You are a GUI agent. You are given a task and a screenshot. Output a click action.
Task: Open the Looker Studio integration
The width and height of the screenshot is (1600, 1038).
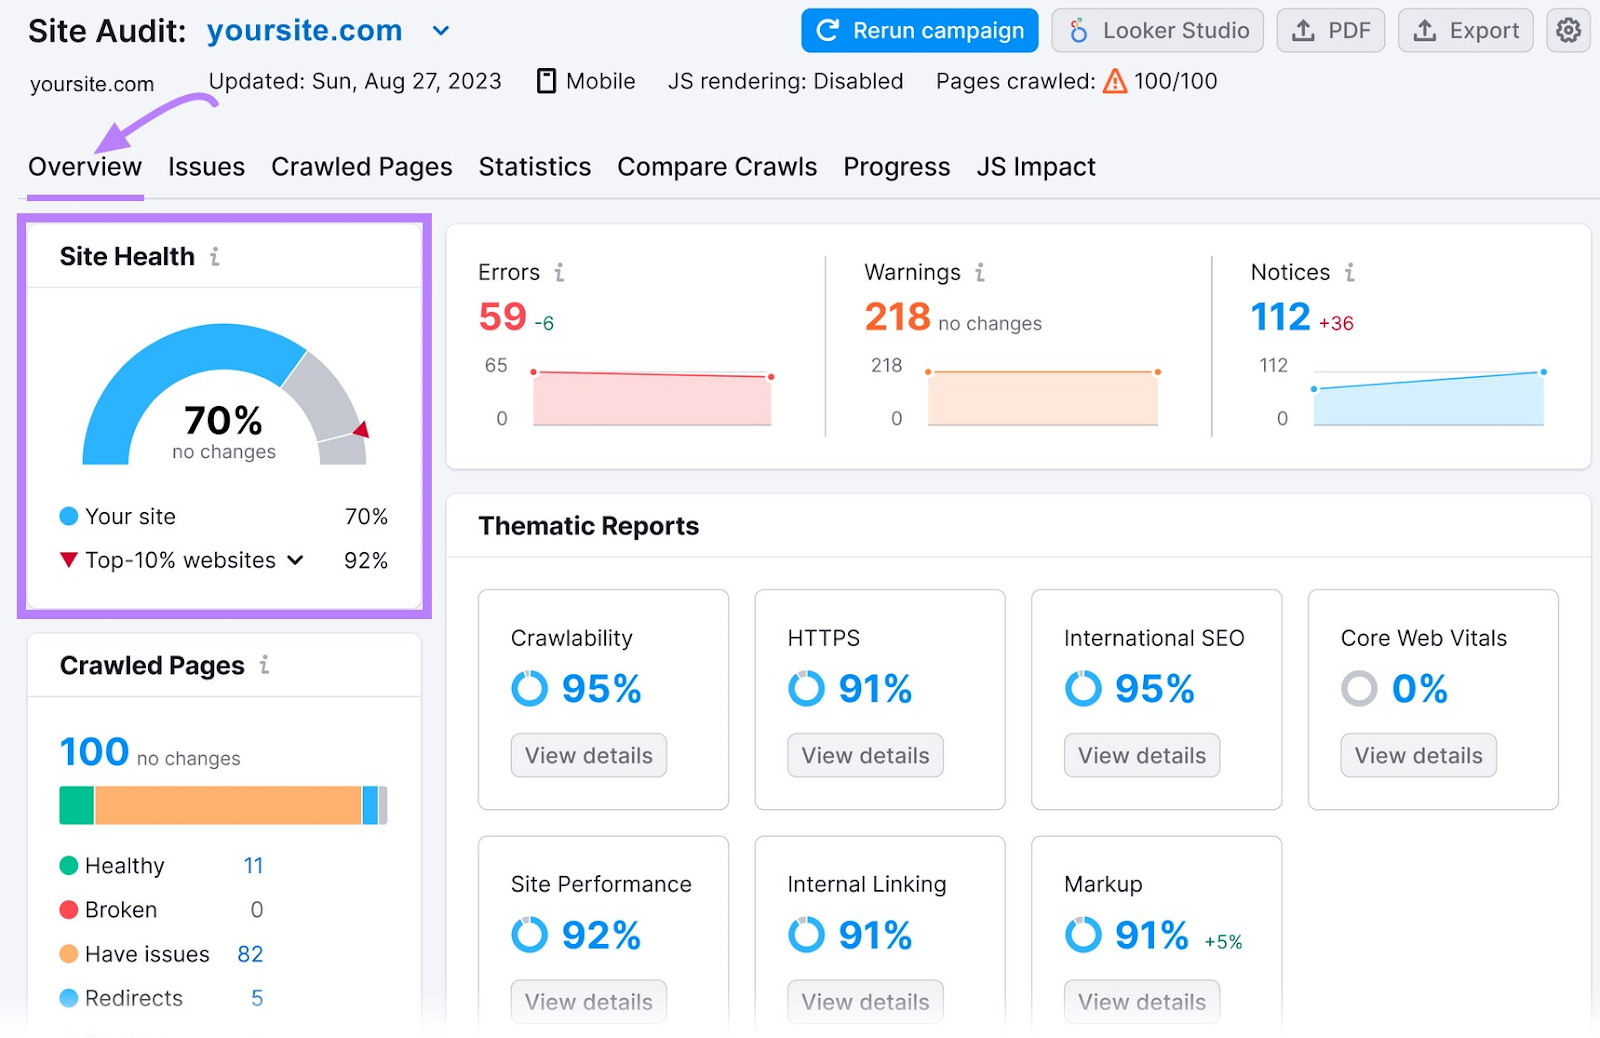pos(1157,30)
